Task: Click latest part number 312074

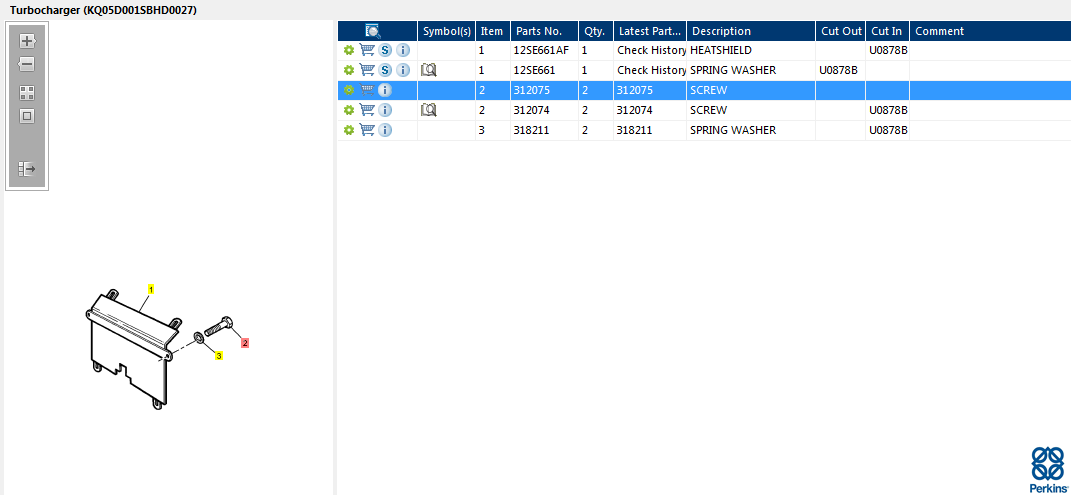Action: pos(635,110)
